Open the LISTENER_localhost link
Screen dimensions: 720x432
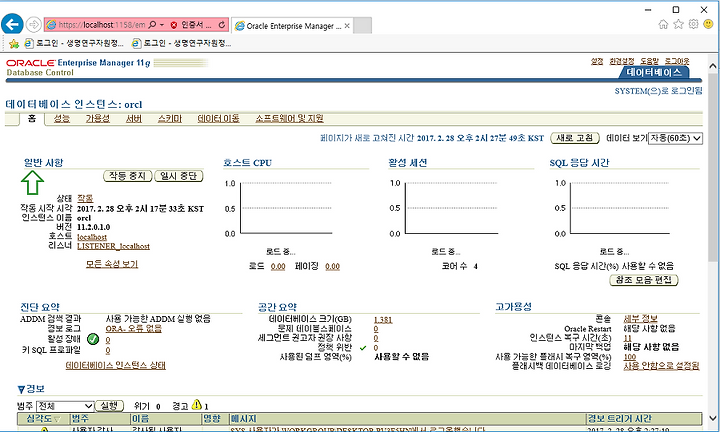click(x=113, y=246)
